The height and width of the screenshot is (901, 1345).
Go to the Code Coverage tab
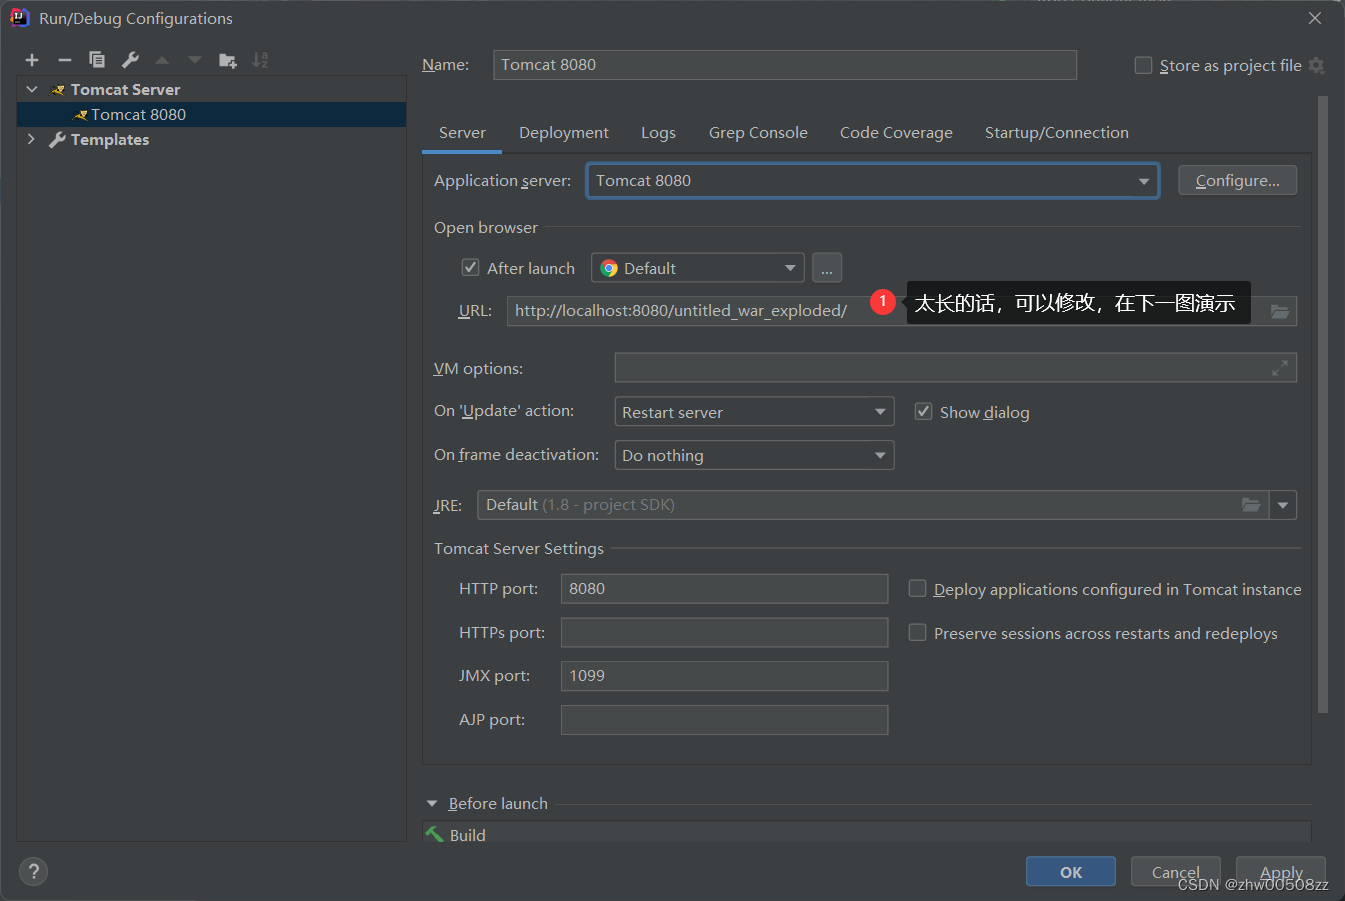coord(896,133)
